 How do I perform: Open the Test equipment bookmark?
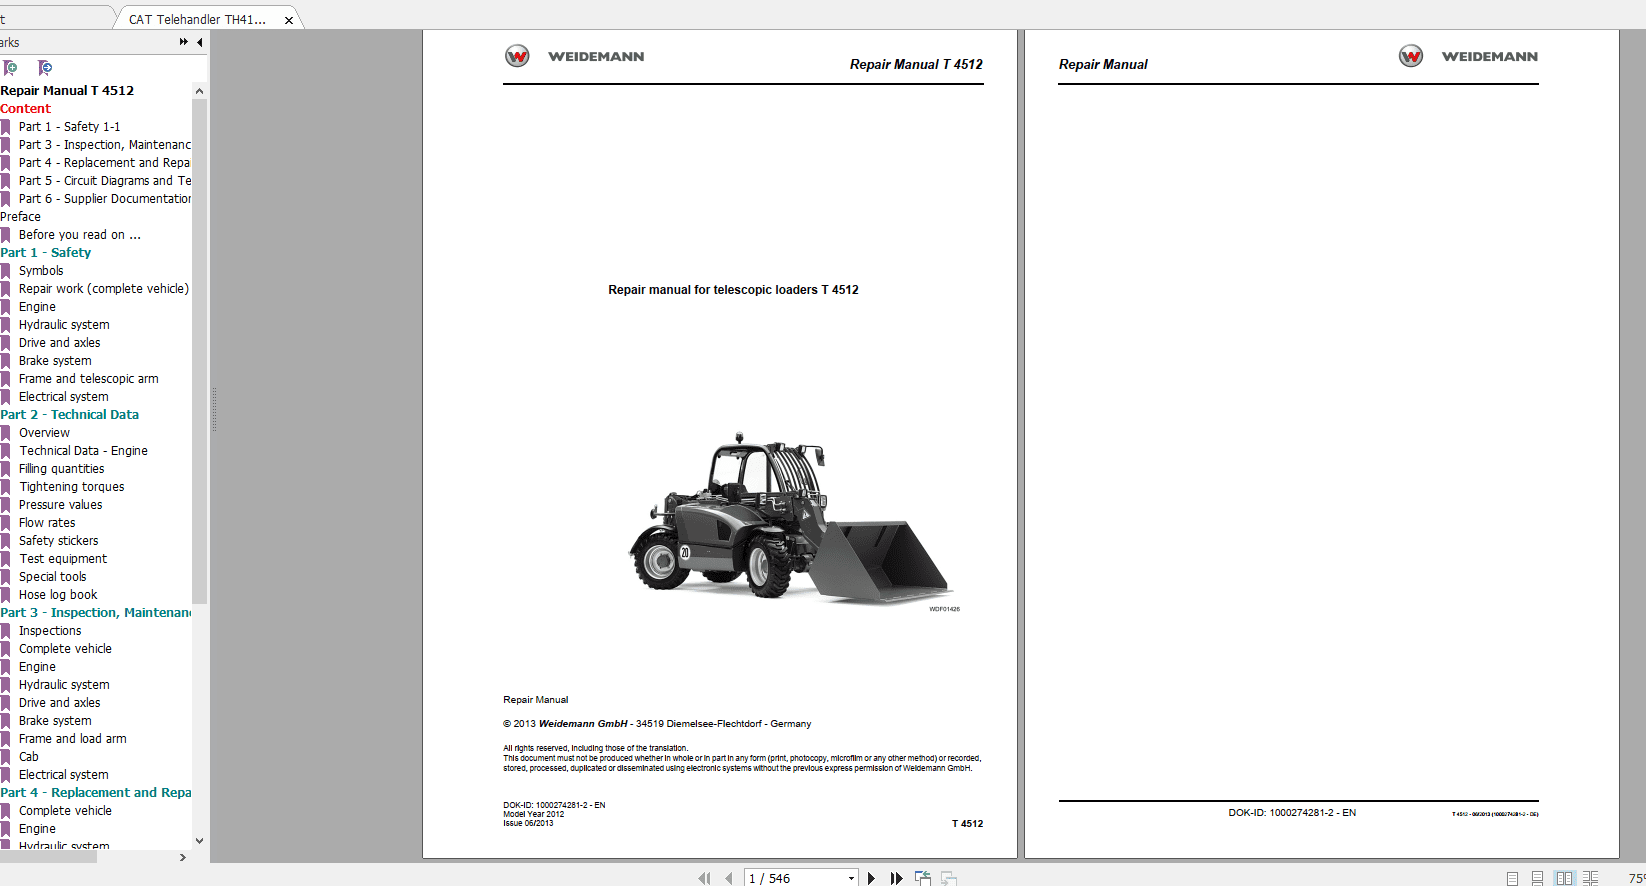63,558
